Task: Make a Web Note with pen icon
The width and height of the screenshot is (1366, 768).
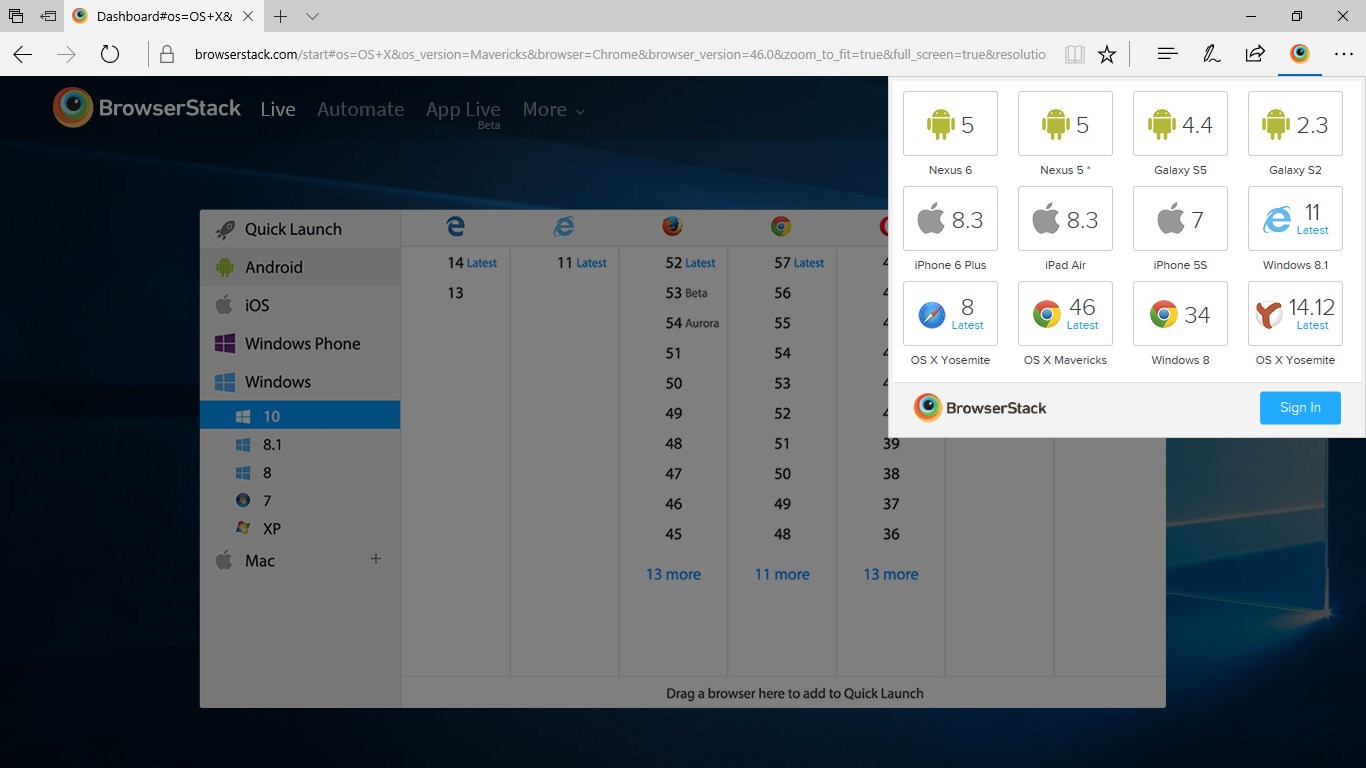Action: click(1211, 54)
